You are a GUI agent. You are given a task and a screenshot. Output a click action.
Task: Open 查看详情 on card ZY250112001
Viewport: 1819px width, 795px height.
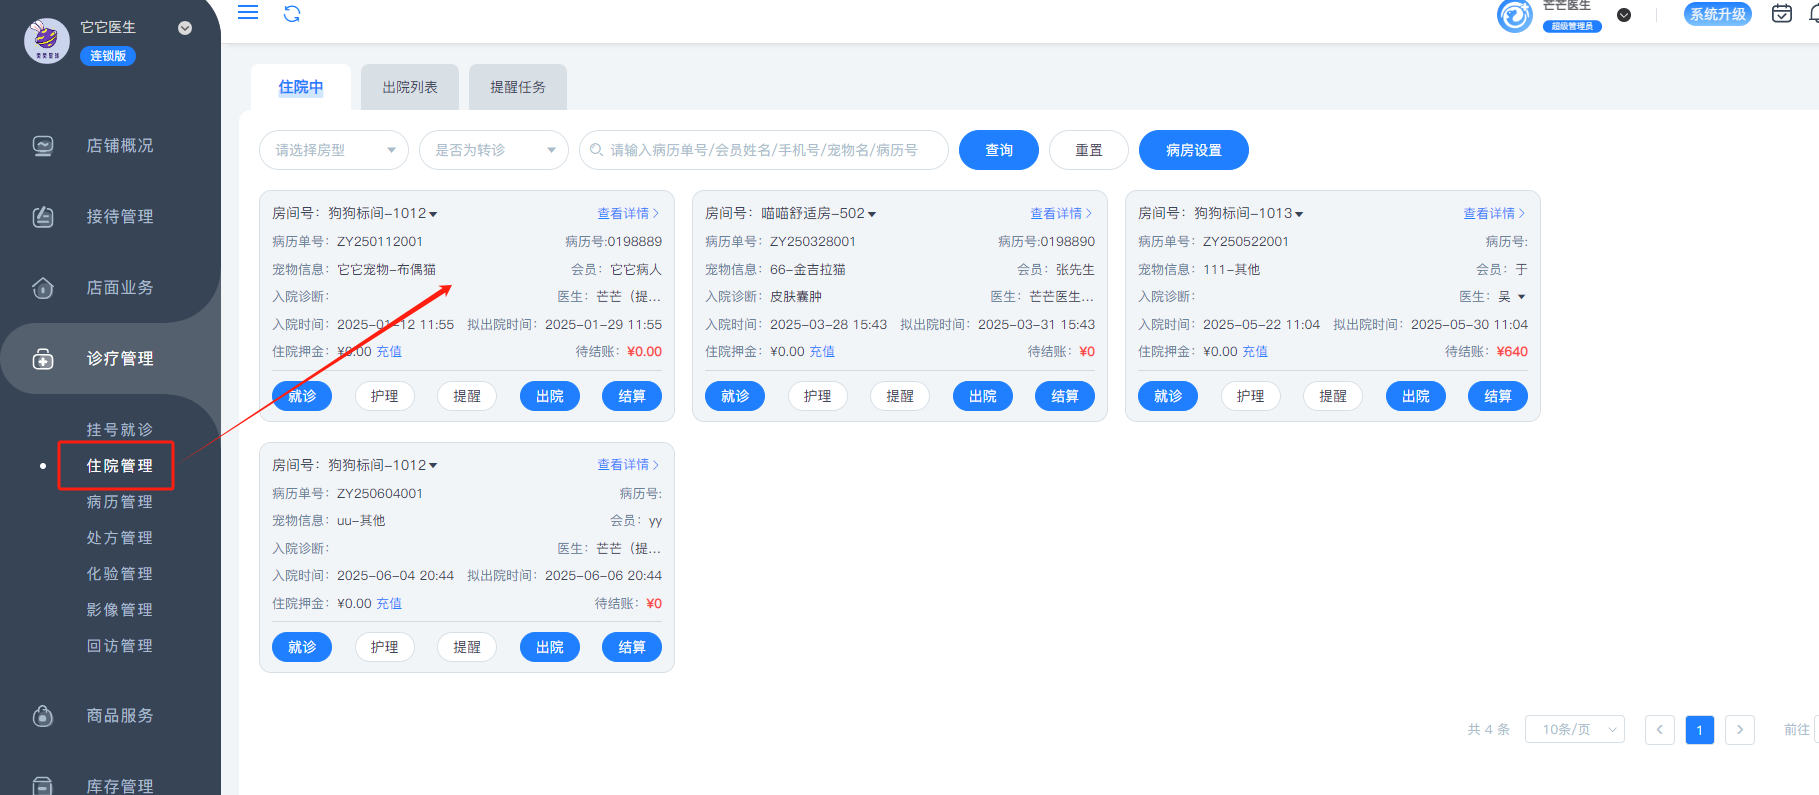(x=628, y=214)
